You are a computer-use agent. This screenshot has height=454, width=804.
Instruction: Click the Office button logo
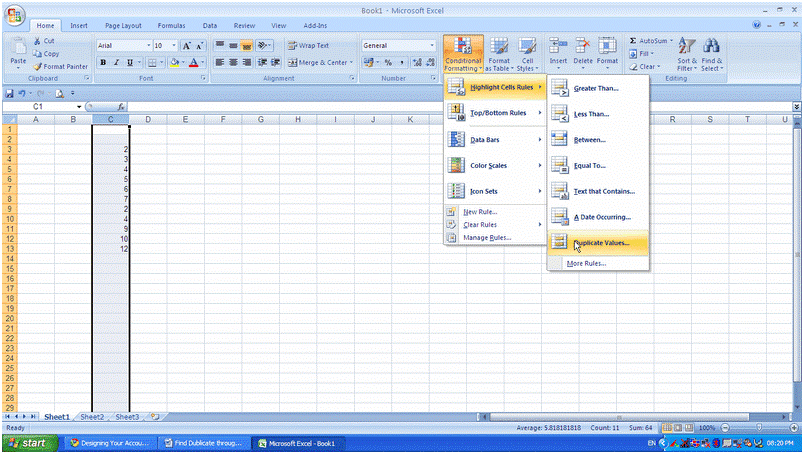click(x=15, y=15)
